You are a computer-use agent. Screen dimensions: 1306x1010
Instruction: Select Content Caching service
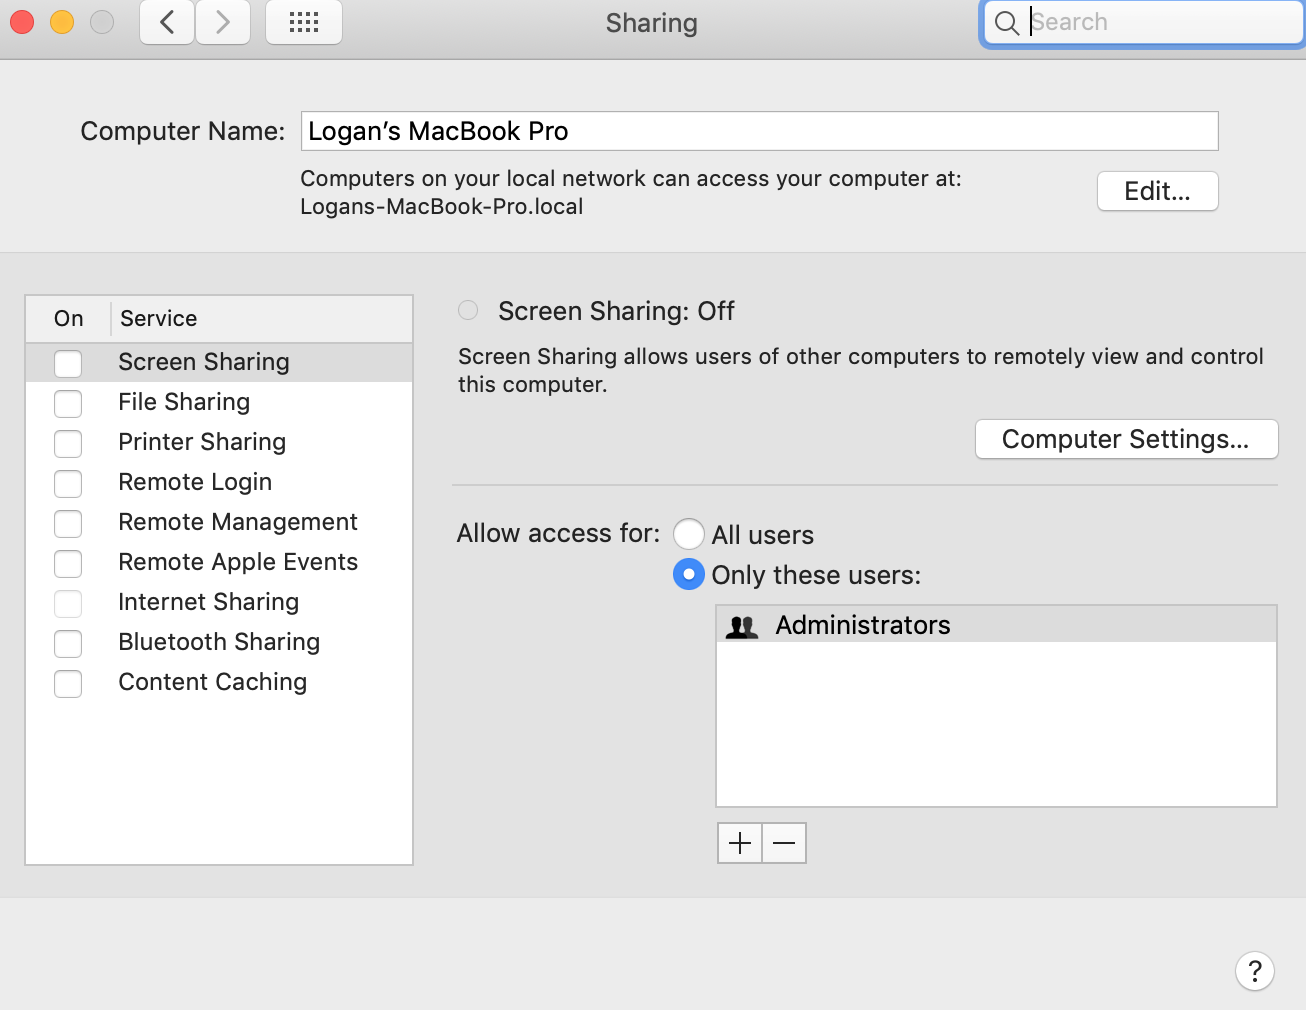point(219,682)
